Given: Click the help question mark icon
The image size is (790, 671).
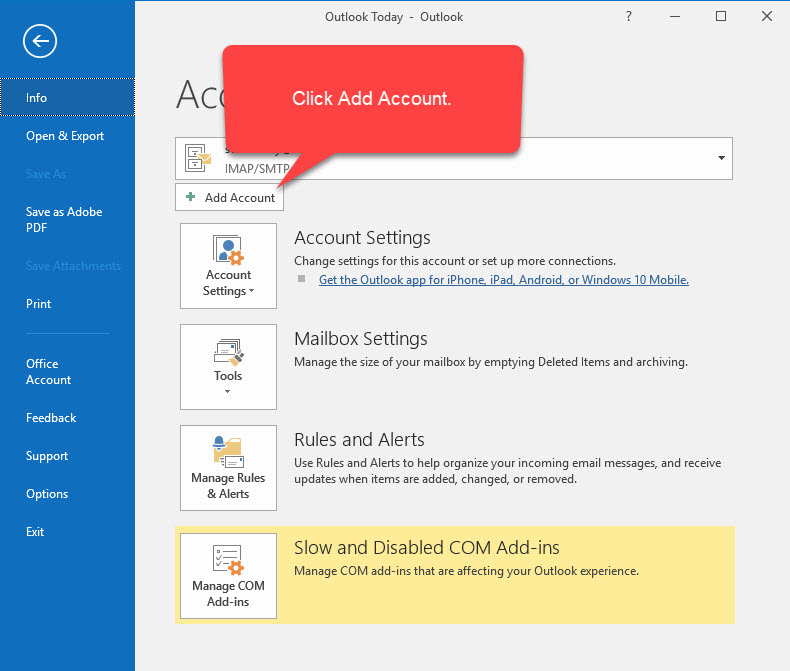Looking at the screenshot, I should coord(628,16).
